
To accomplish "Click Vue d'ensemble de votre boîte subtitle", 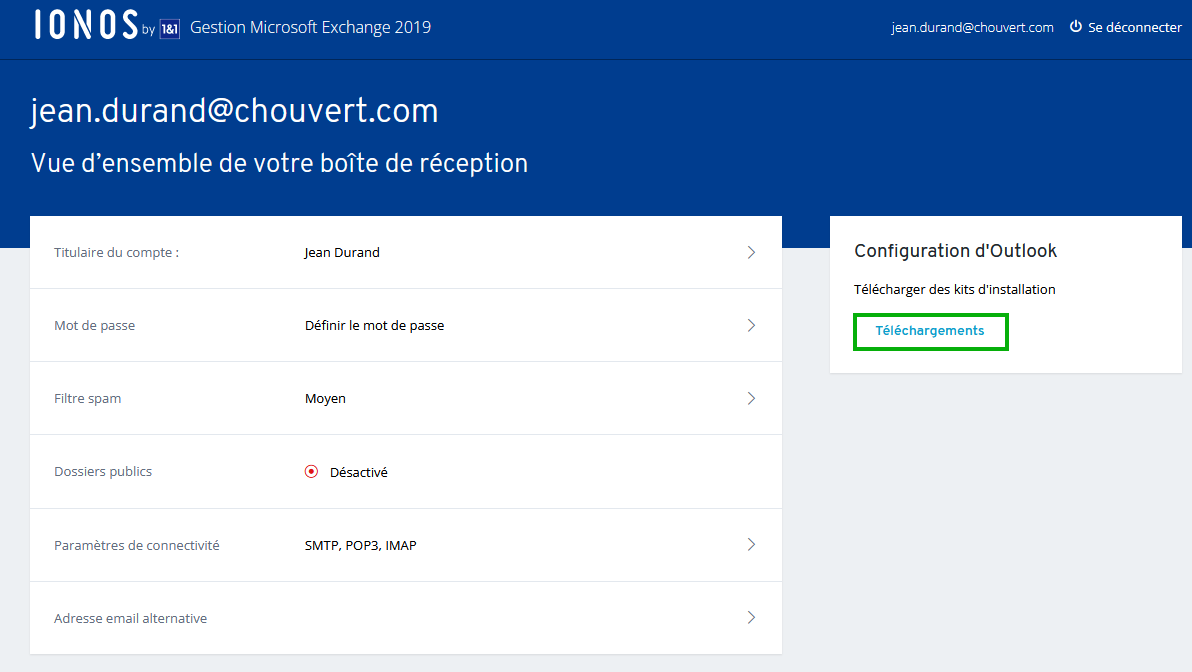I will coord(279,163).
